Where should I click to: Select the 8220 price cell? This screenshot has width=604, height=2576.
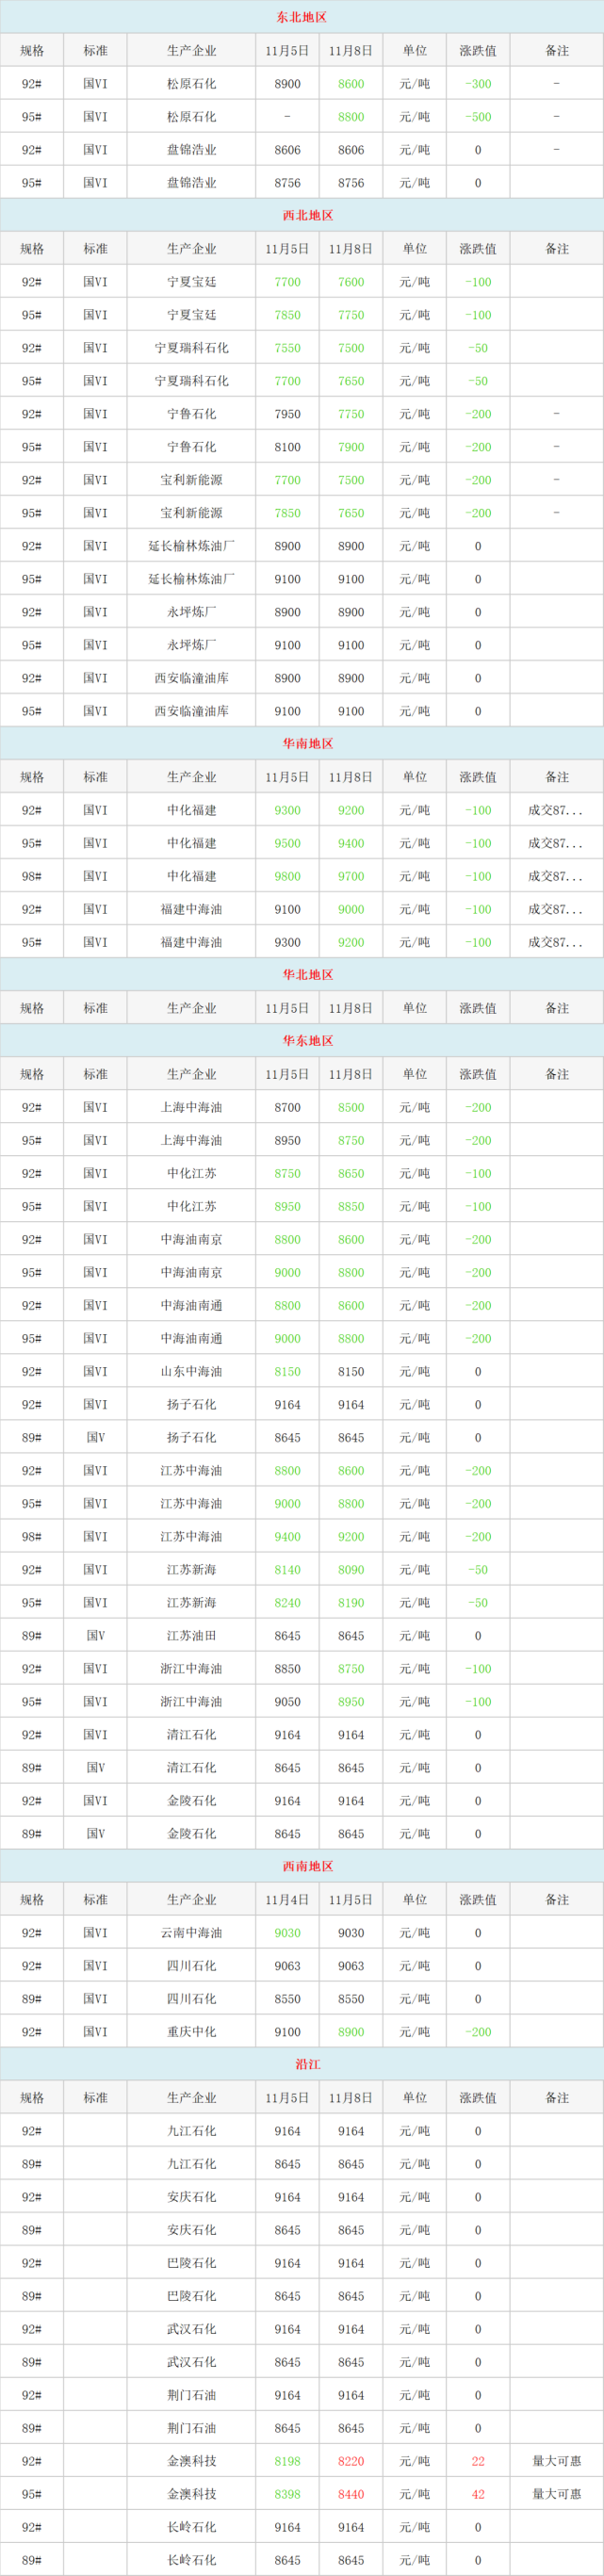coord(351,2460)
